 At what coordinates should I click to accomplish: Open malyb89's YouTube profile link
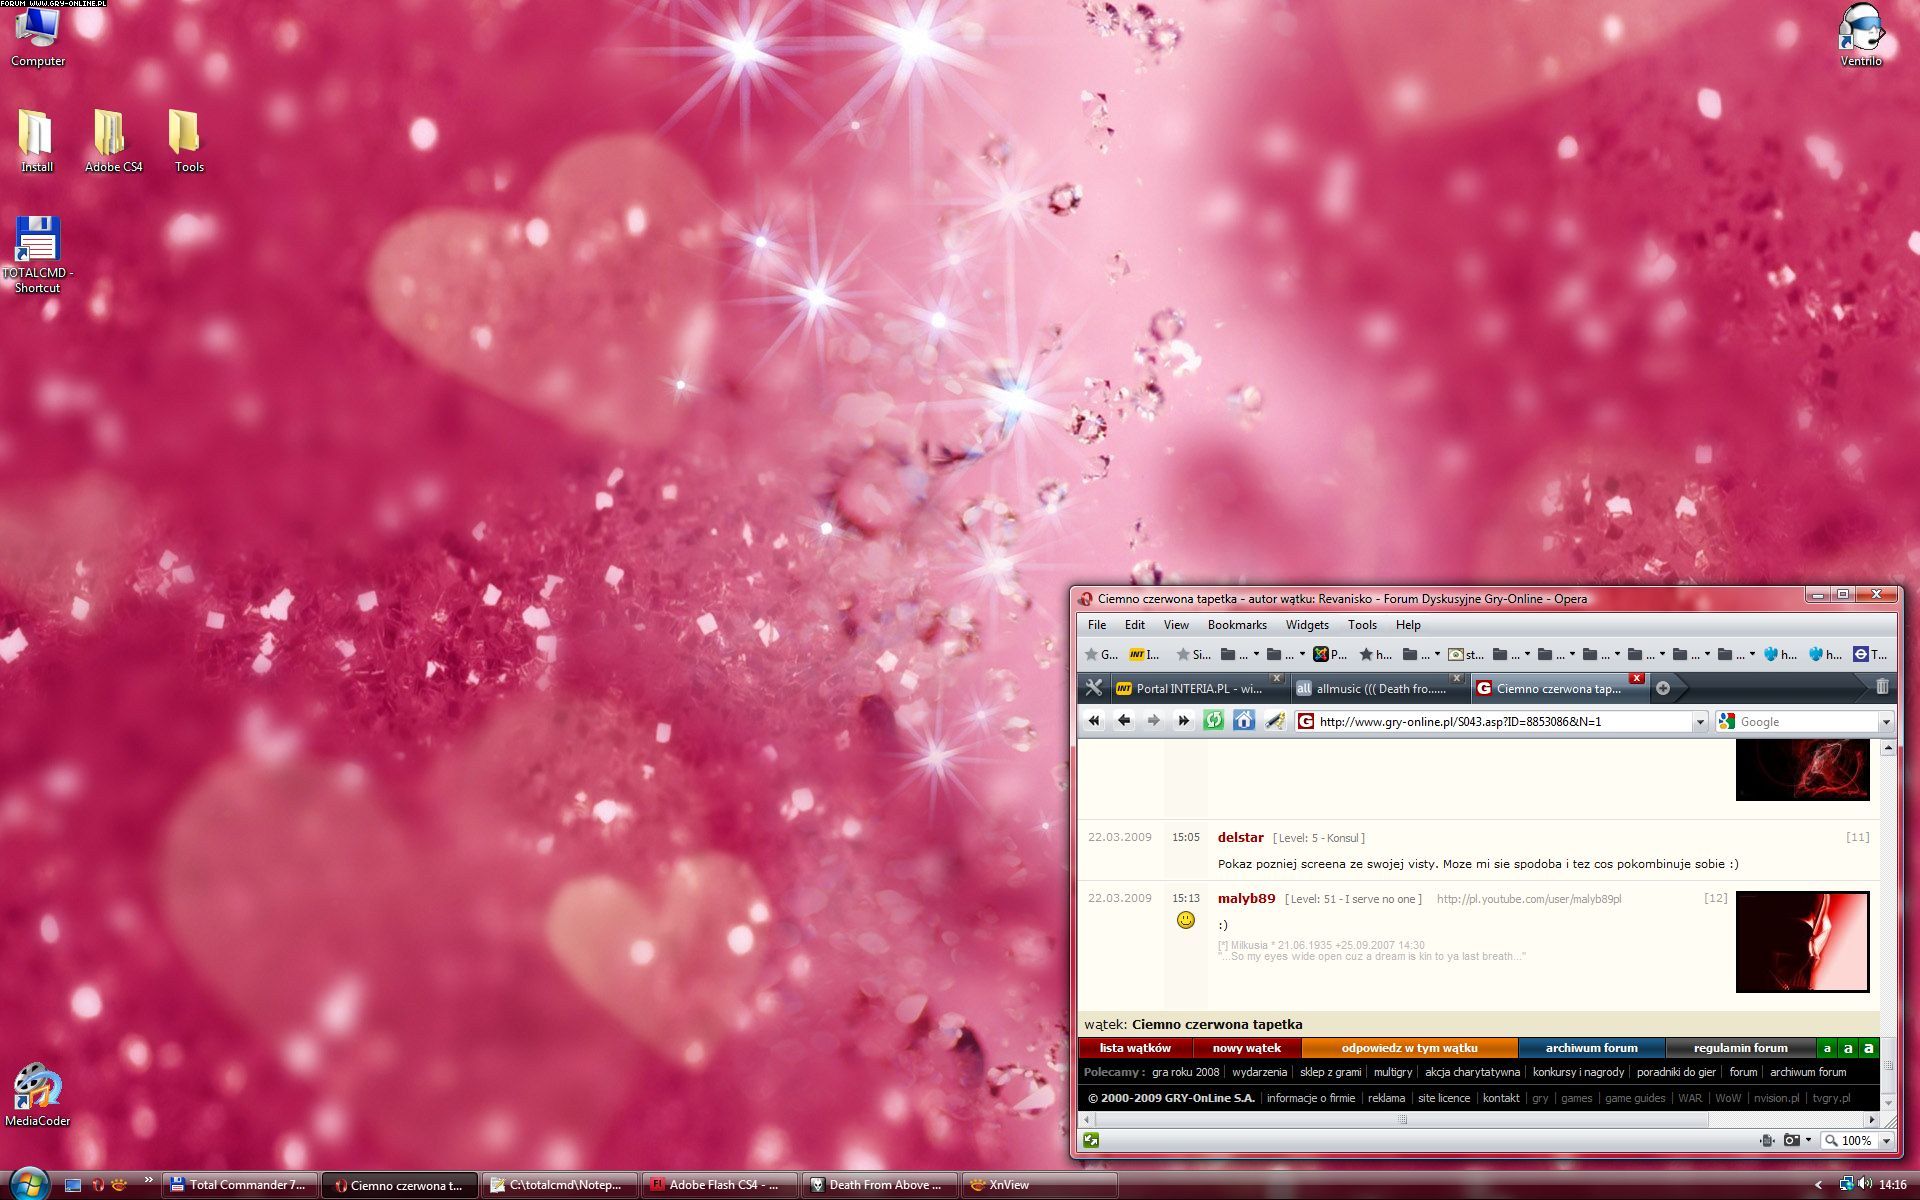pyautogui.click(x=1528, y=899)
